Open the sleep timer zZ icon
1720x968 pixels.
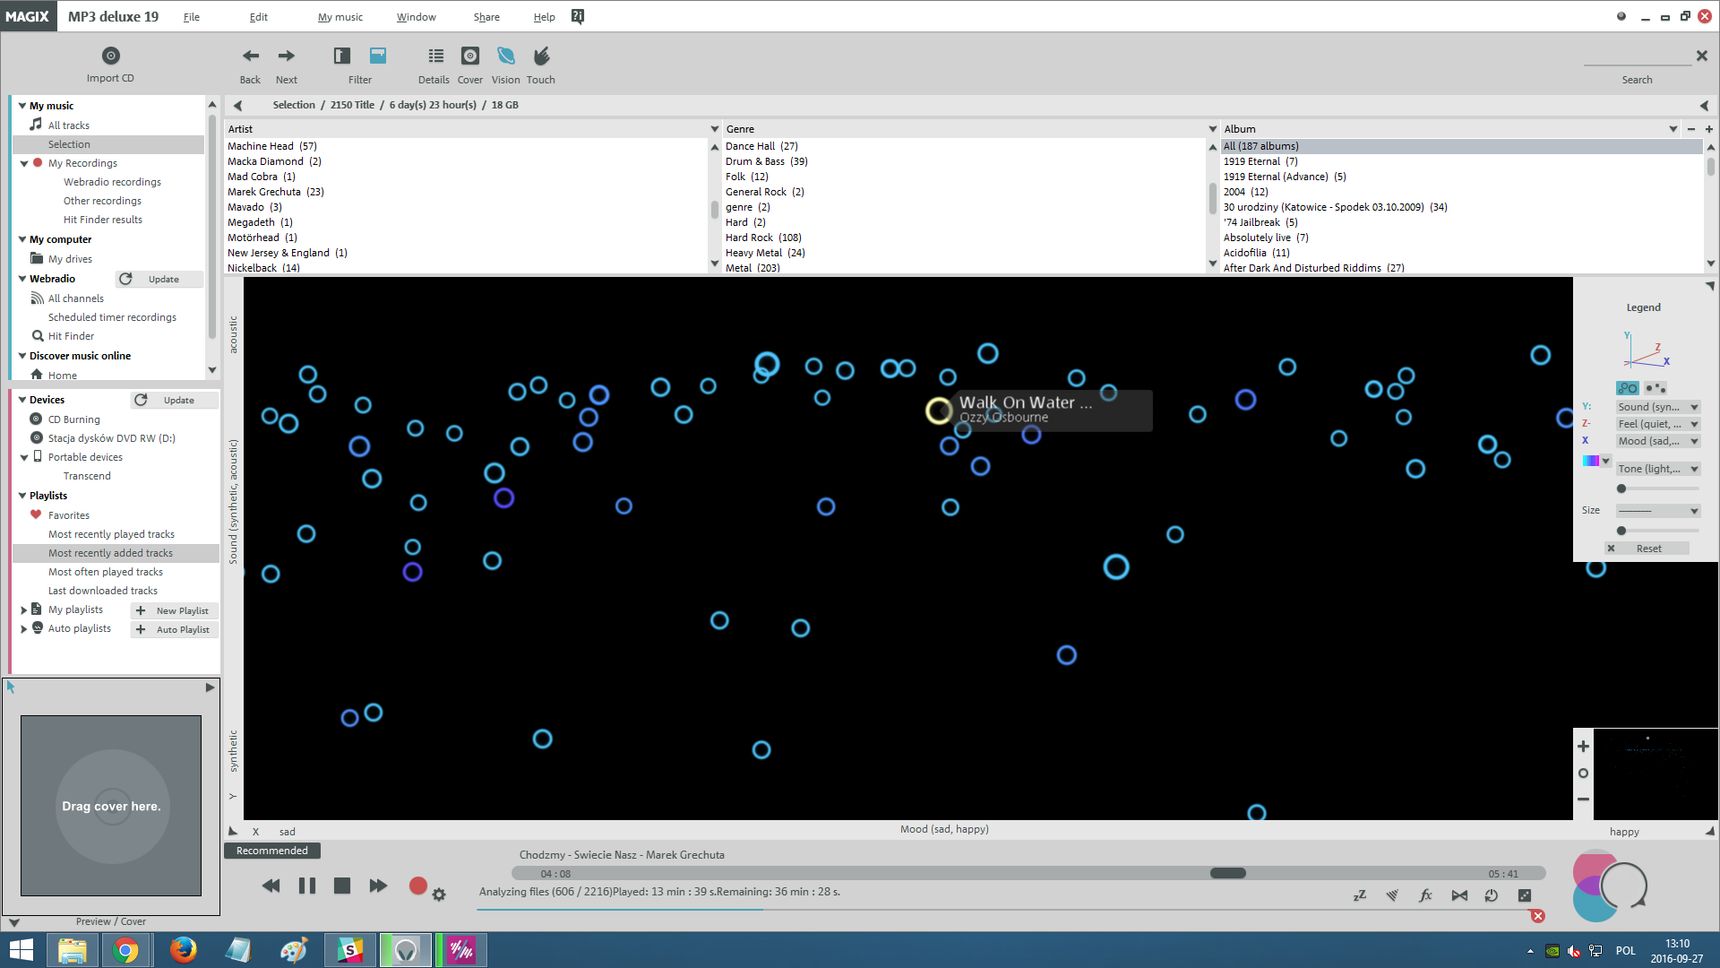(1360, 896)
